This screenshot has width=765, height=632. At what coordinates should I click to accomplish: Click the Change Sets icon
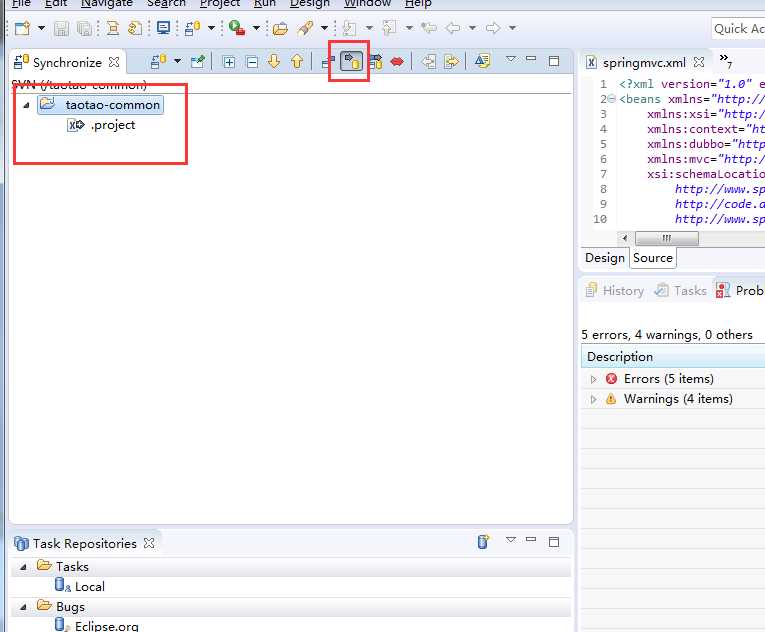[482, 61]
